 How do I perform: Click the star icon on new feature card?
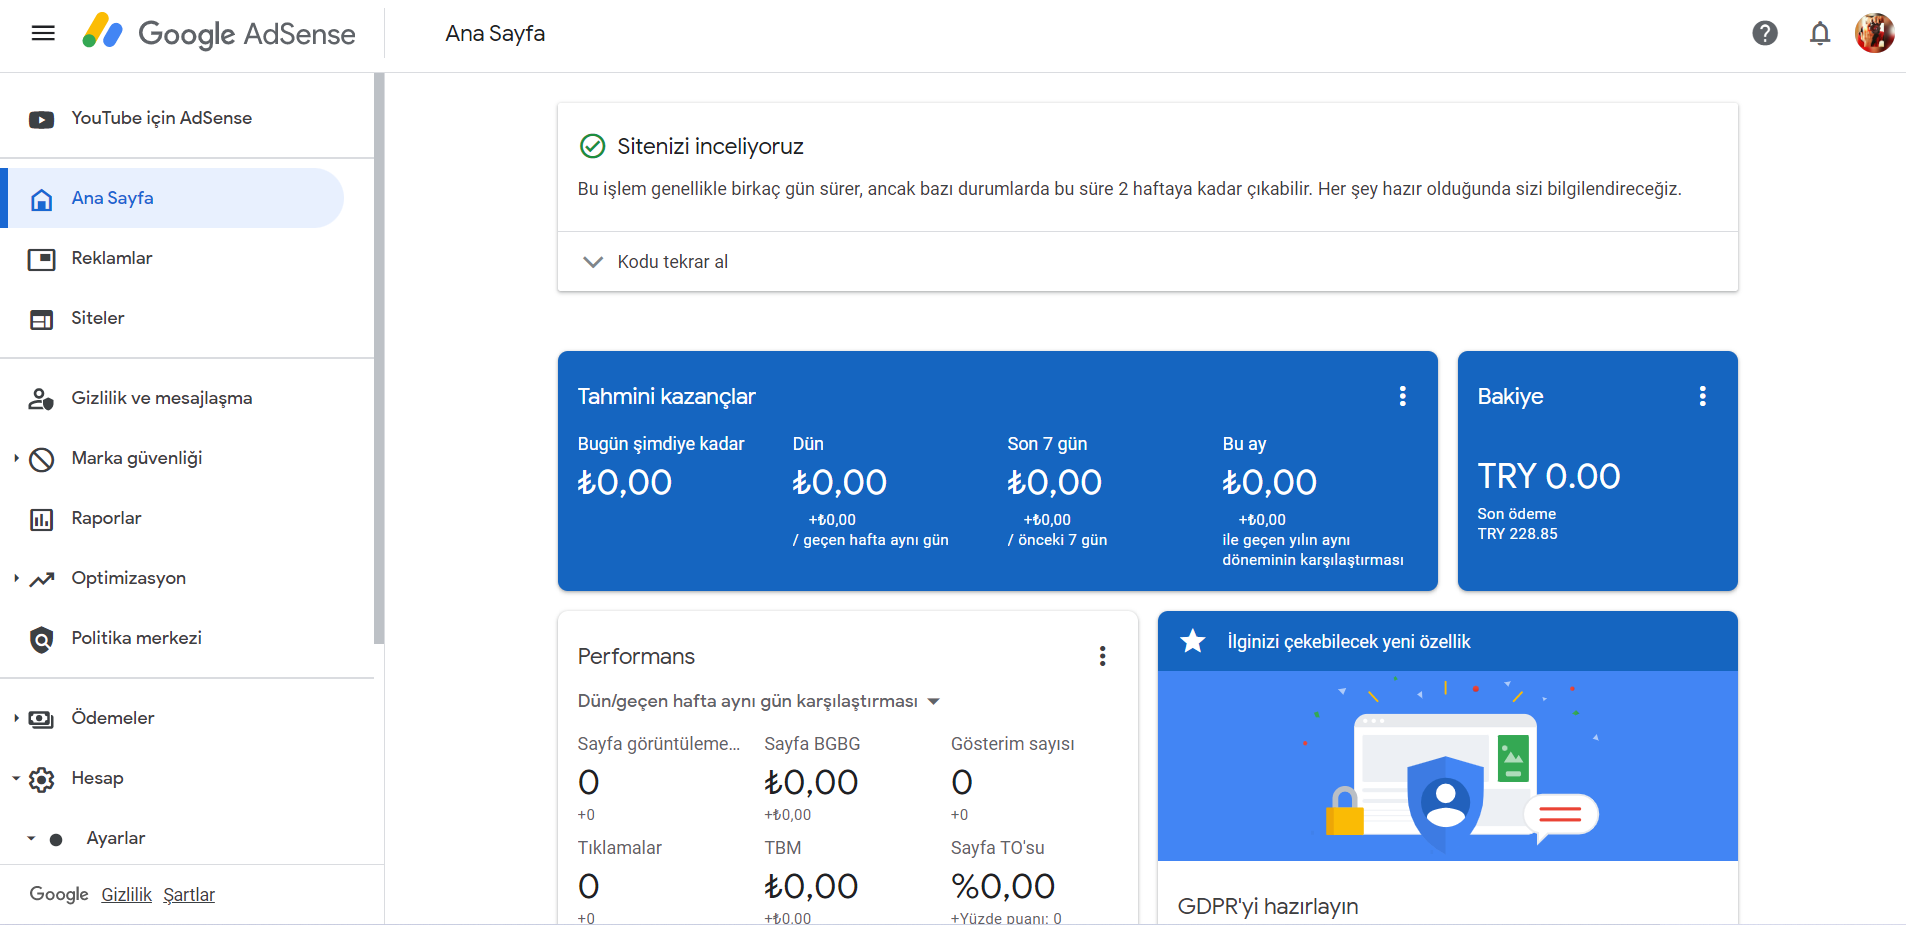coord(1192,641)
